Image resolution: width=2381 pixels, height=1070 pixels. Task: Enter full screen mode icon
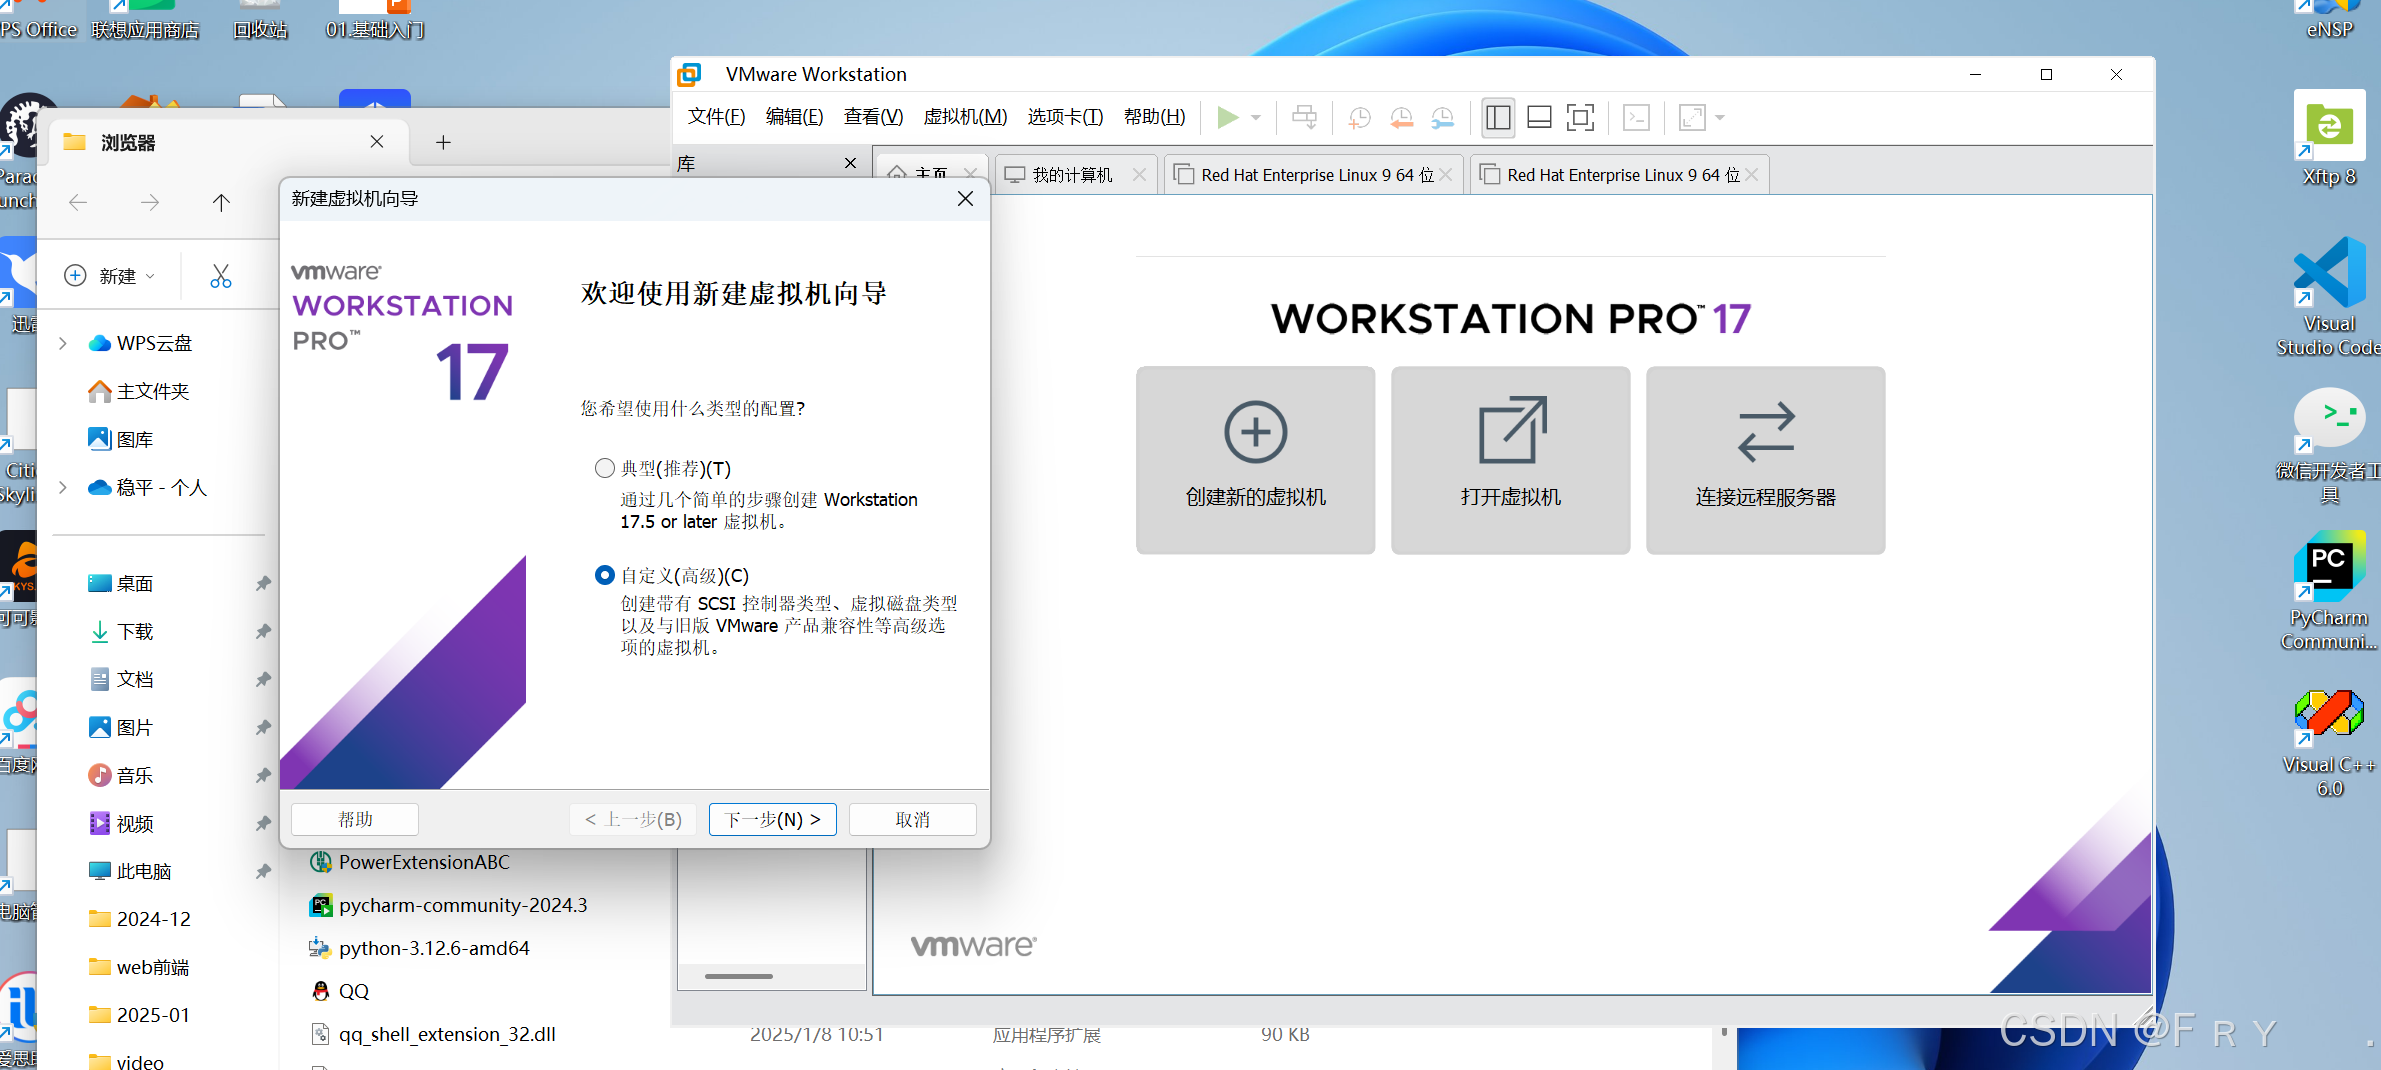1580,117
